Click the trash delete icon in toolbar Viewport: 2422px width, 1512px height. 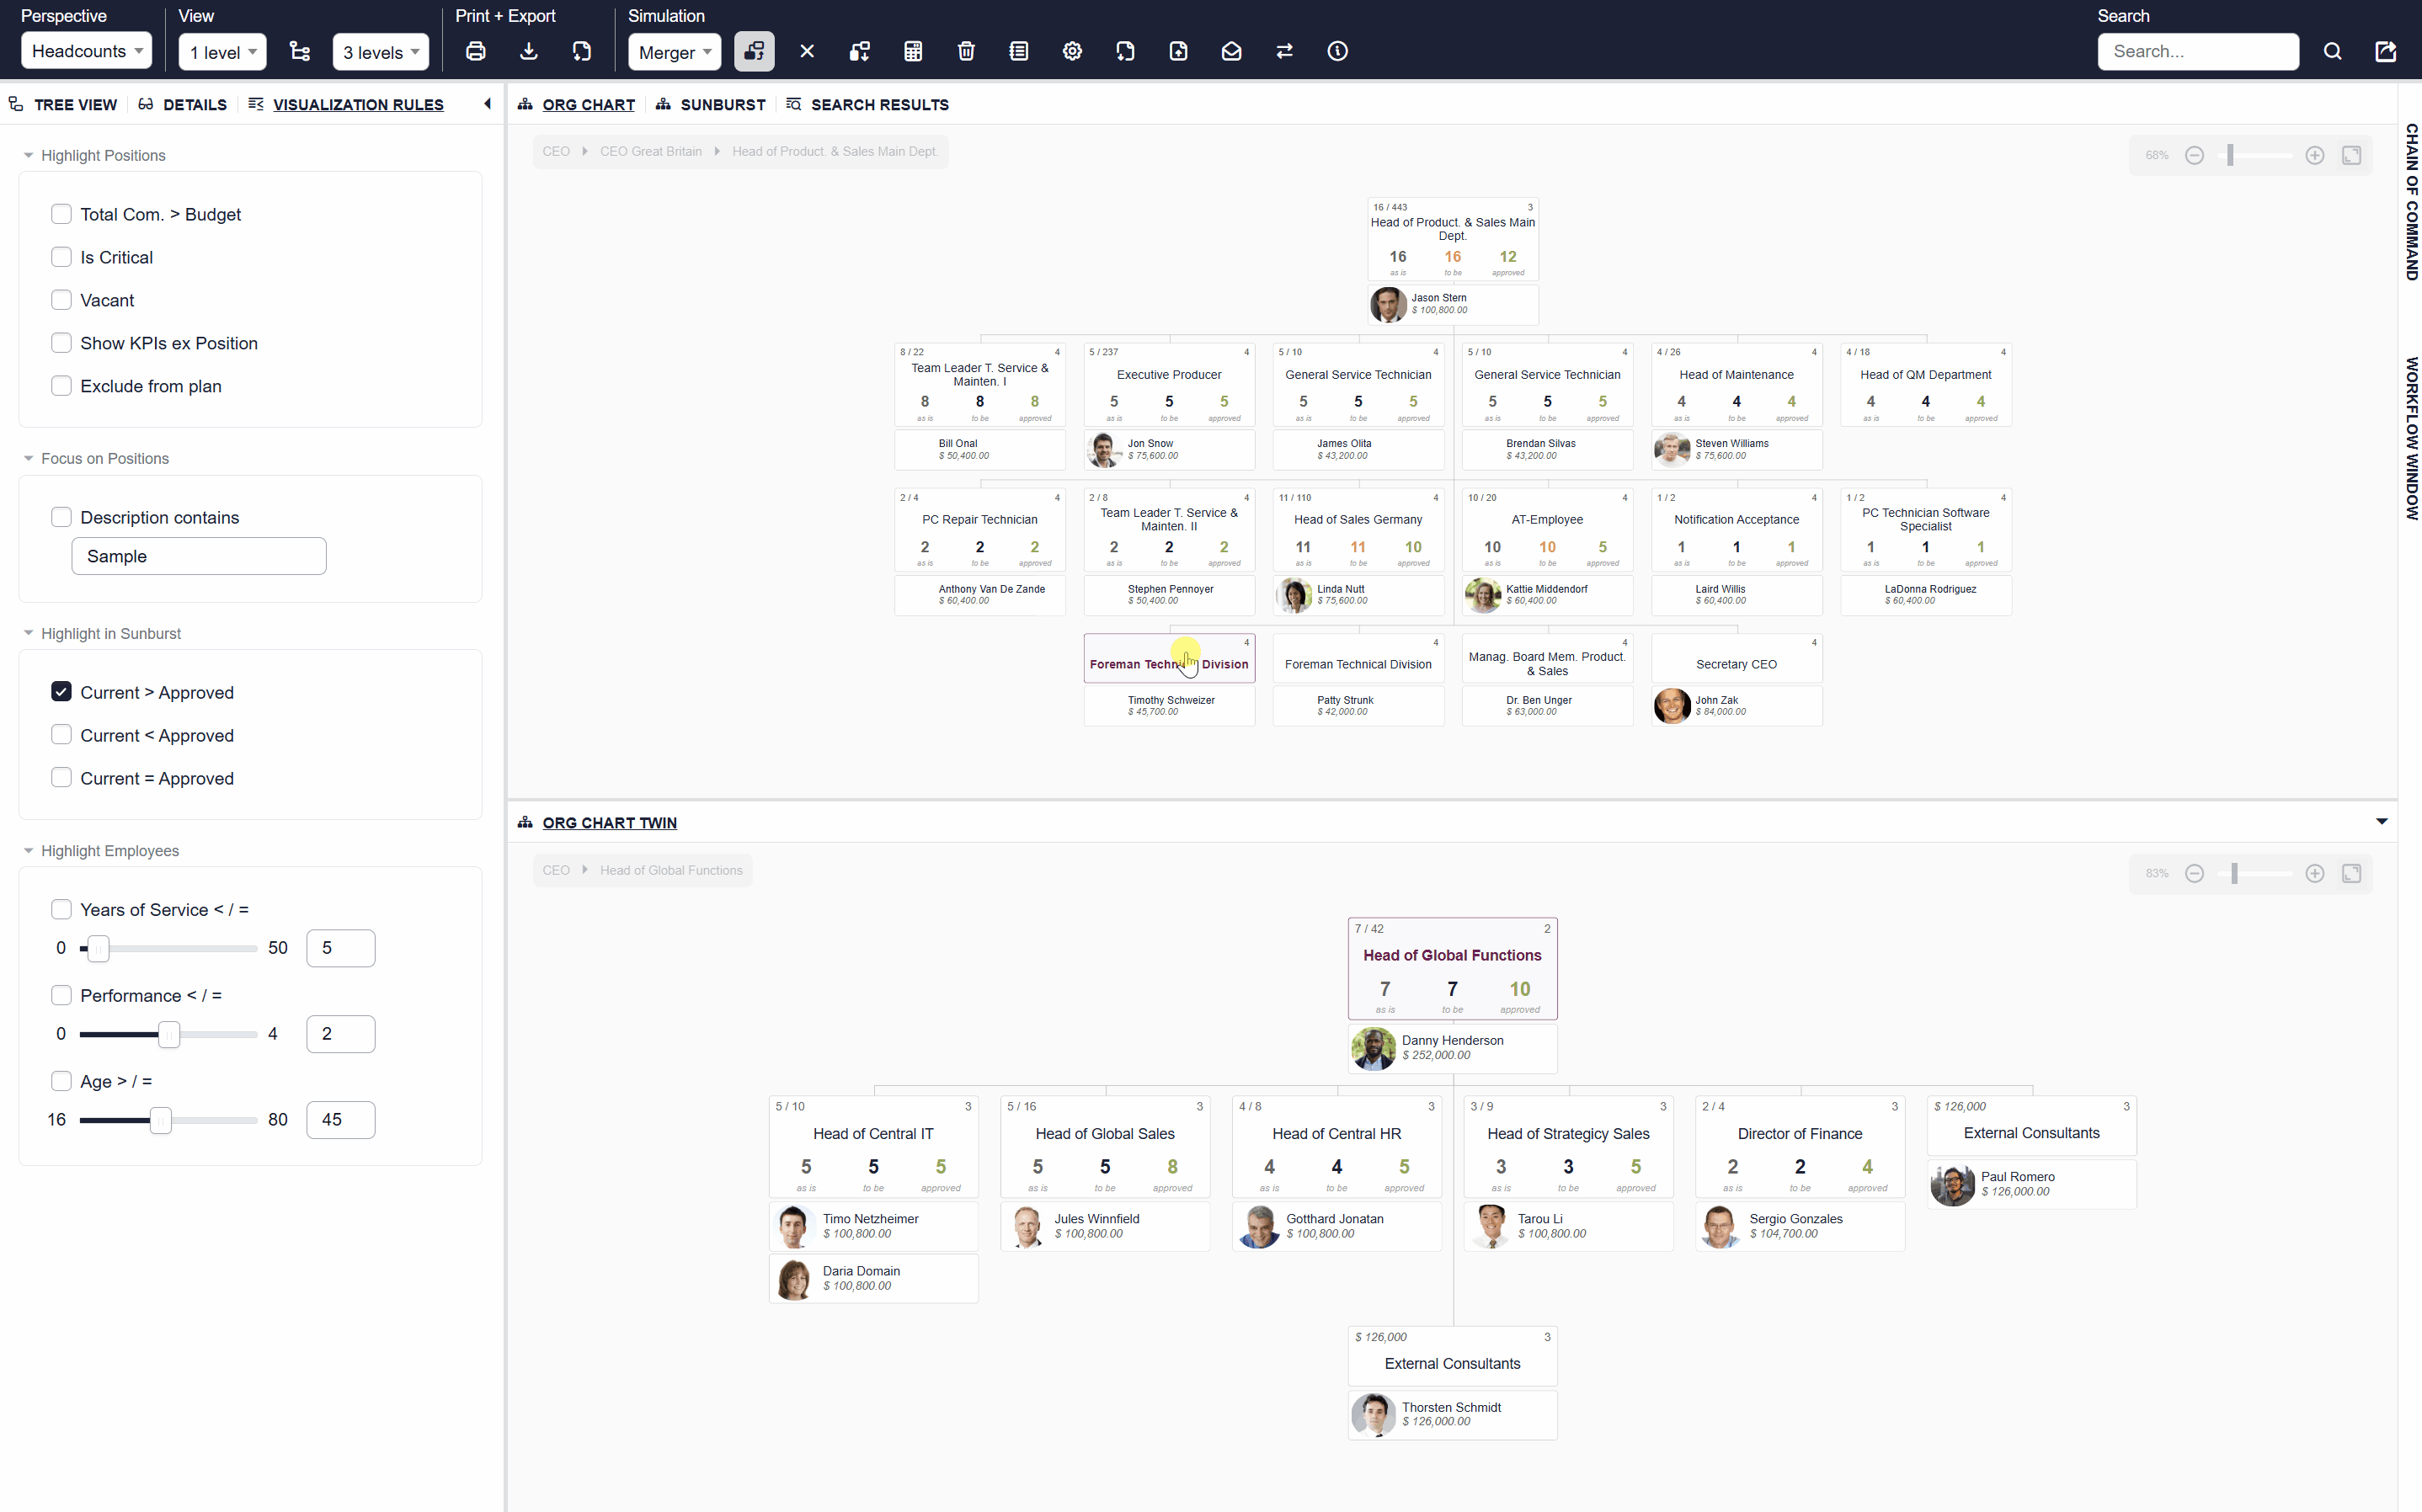[966, 52]
